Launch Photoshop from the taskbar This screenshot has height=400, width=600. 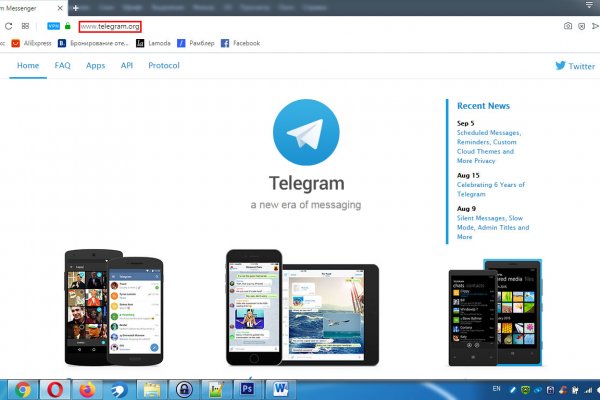[x=247, y=389]
